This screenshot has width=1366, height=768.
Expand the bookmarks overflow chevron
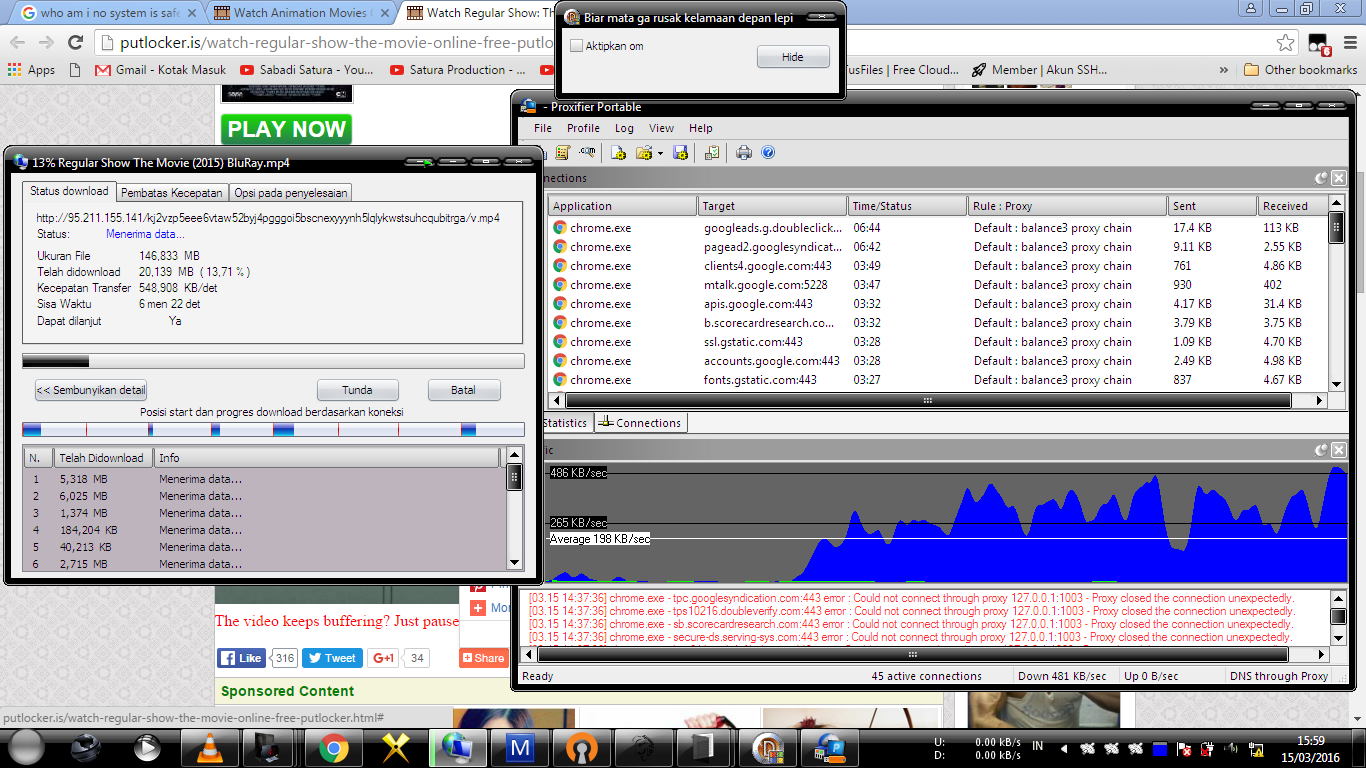point(1224,70)
